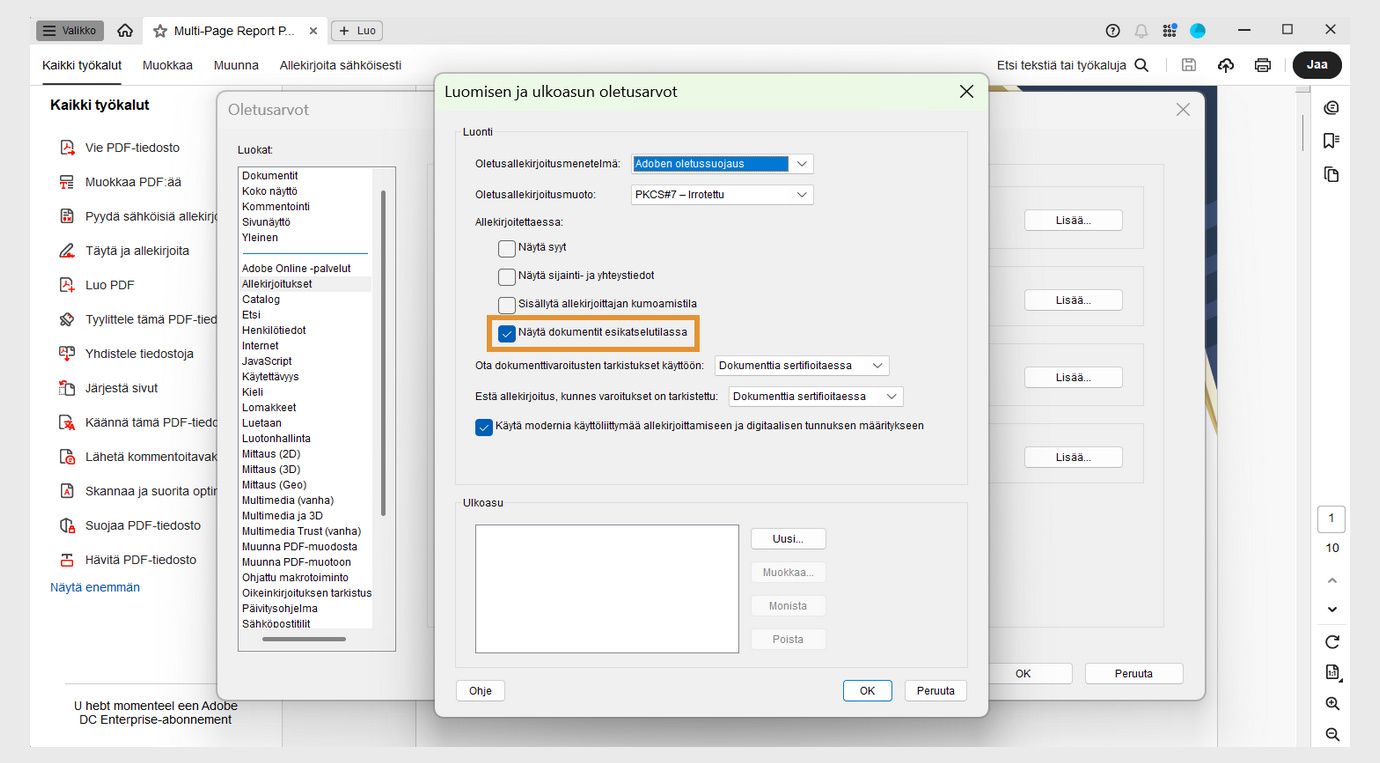The width and height of the screenshot is (1380, 763).
Task: Open Suojaa PDF-tiedosto tool icon
Action: click(x=67, y=525)
